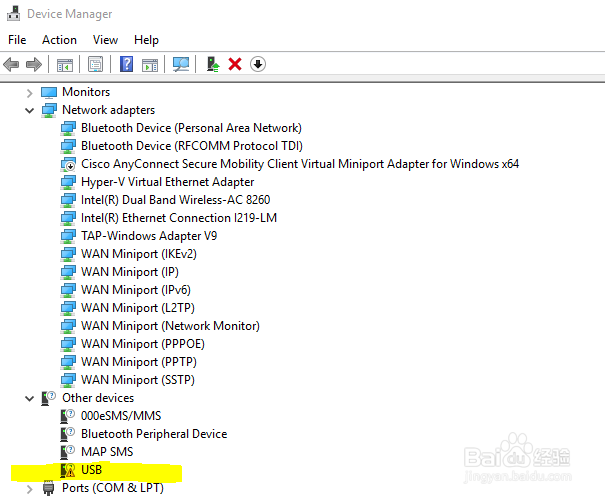Click the Network adapters category icon
The width and height of the screenshot is (605, 497).
coord(49,110)
